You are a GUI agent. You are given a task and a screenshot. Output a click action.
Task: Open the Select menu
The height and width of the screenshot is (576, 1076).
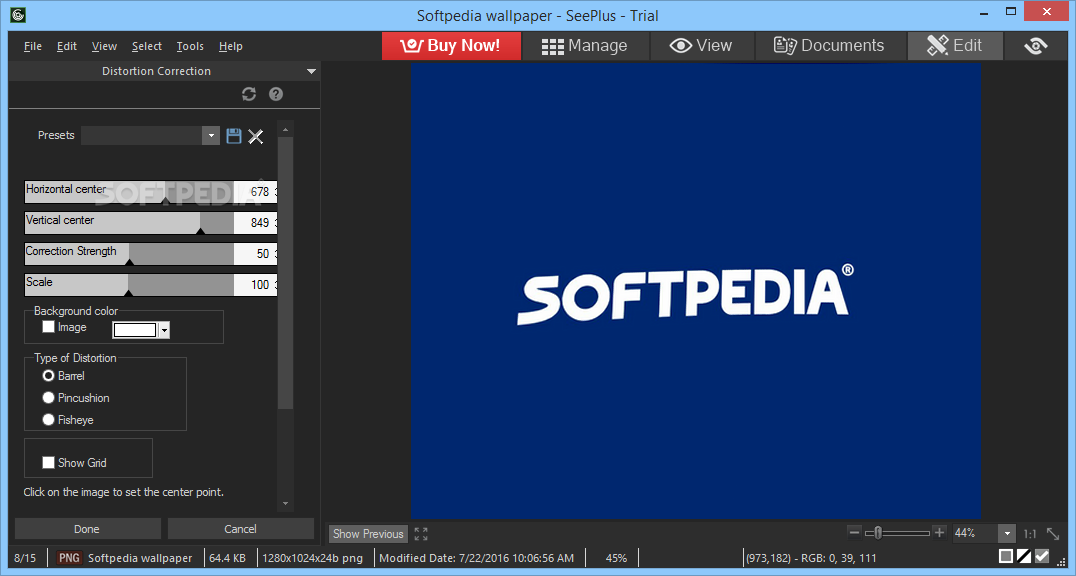pyautogui.click(x=147, y=46)
